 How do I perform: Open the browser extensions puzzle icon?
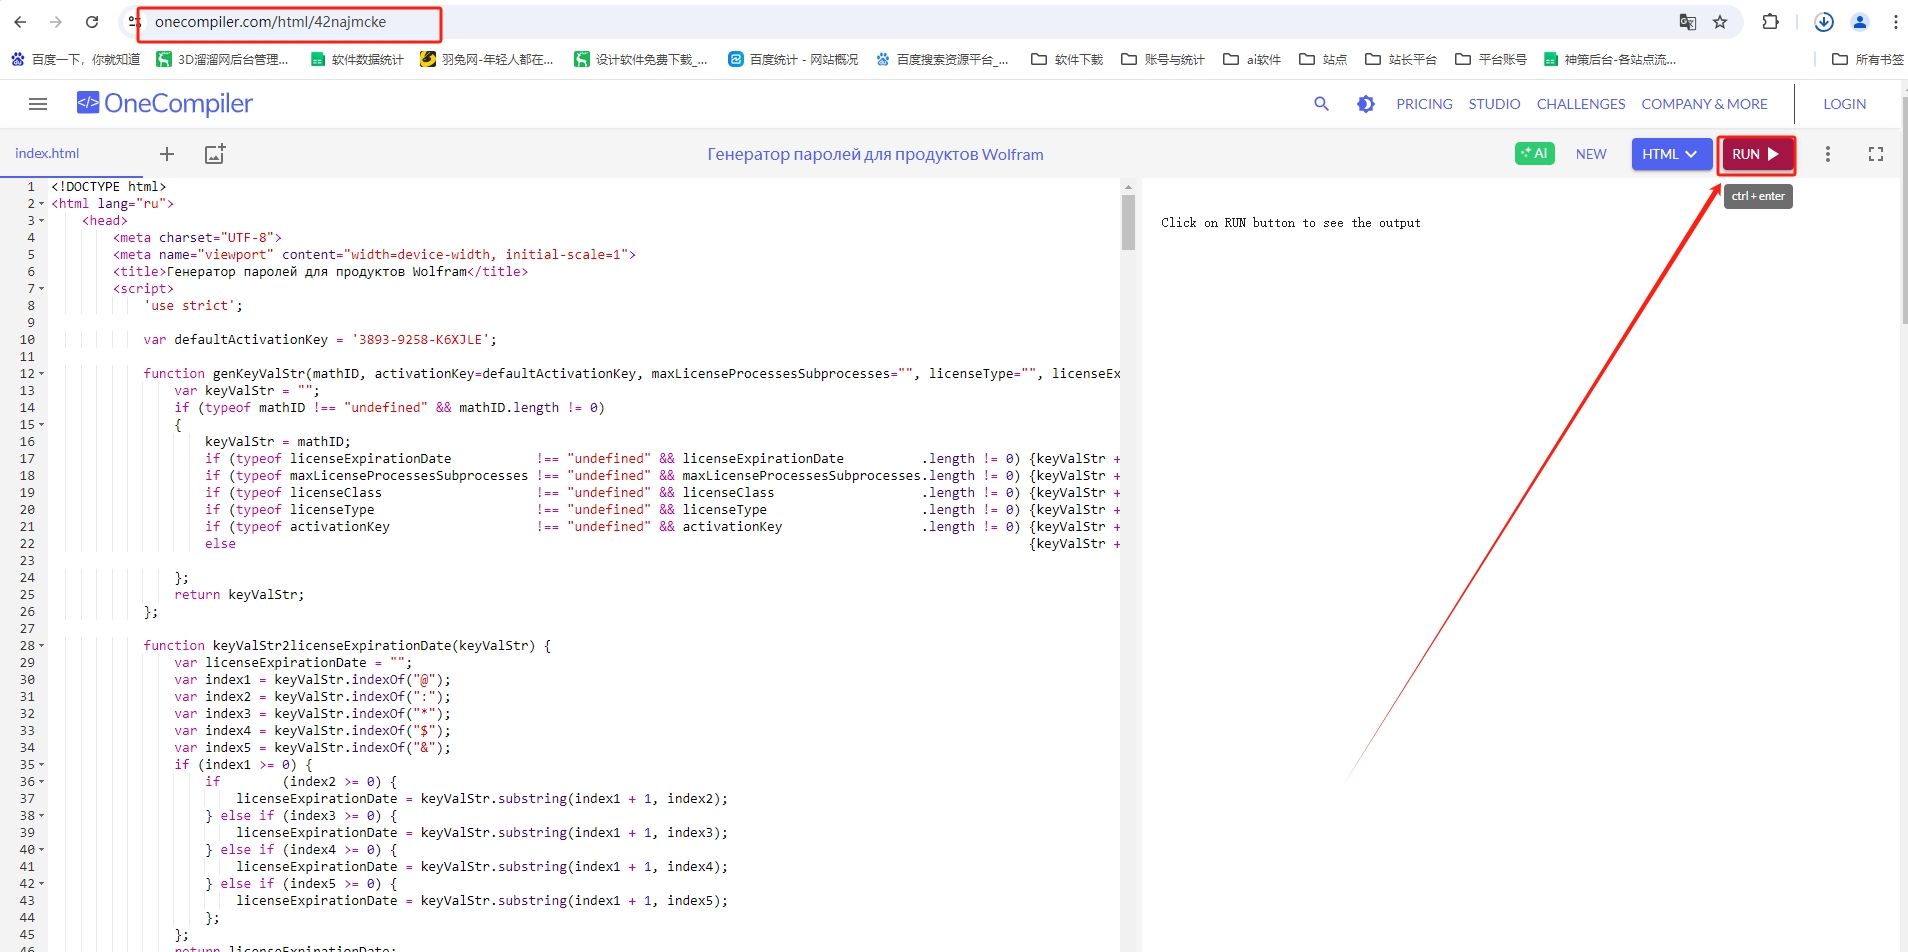pos(1770,22)
